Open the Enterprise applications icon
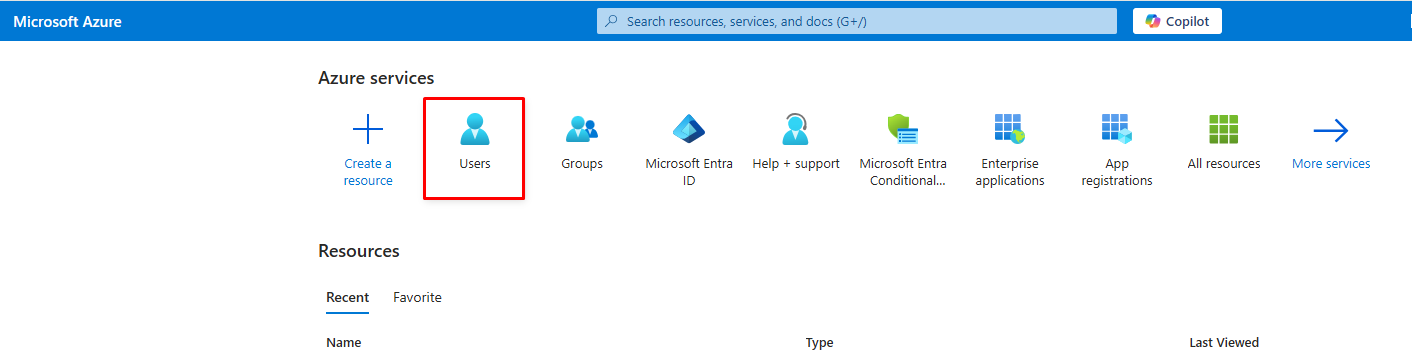Screen dimensions: 1412x363 point(1010,130)
